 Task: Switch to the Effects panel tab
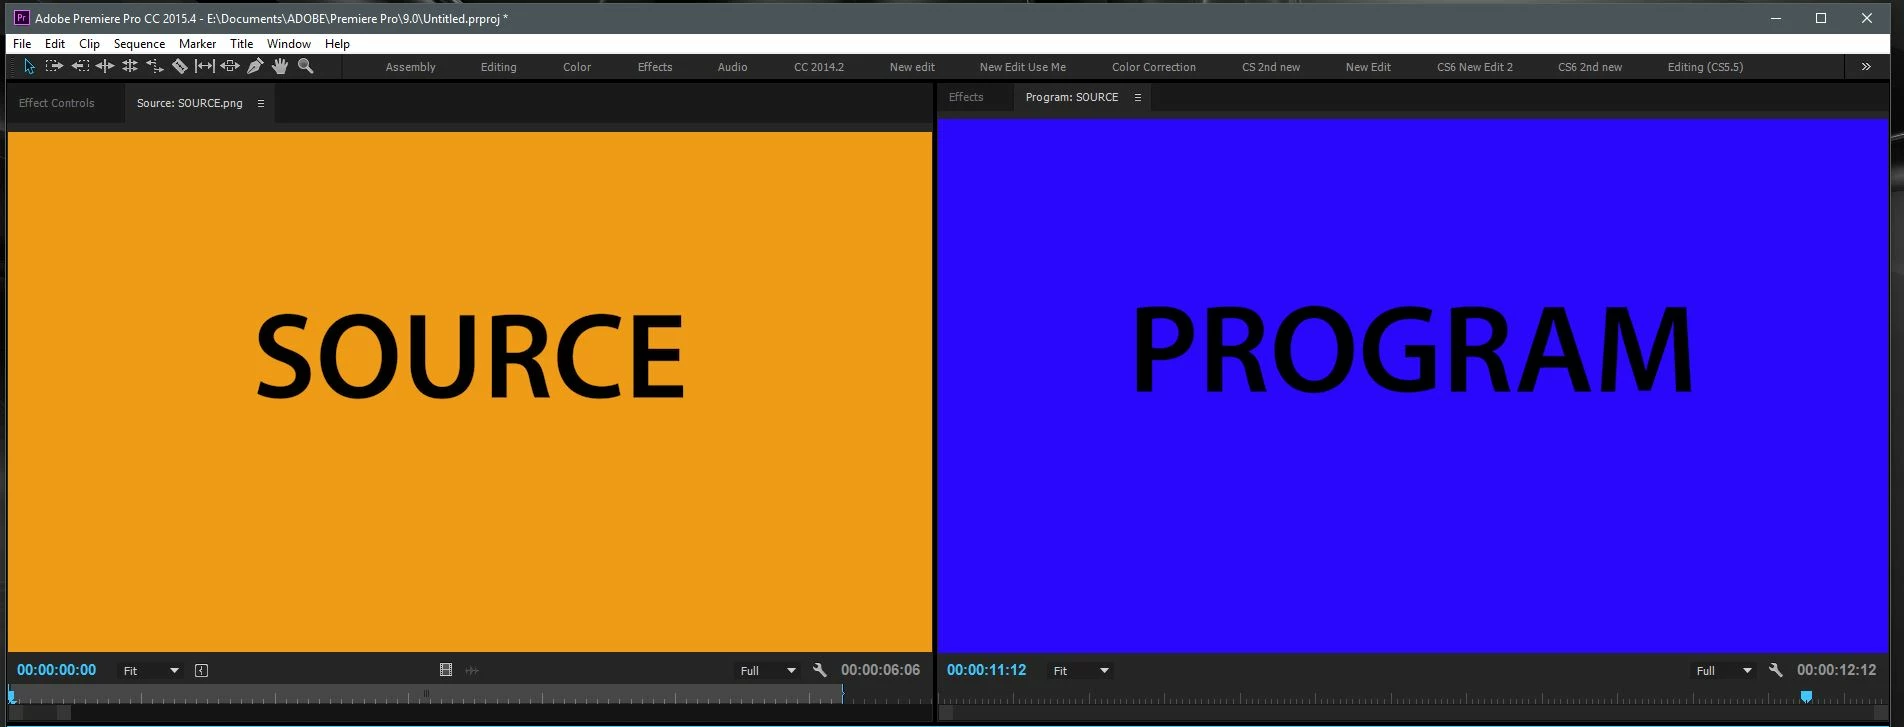[966, 97]
